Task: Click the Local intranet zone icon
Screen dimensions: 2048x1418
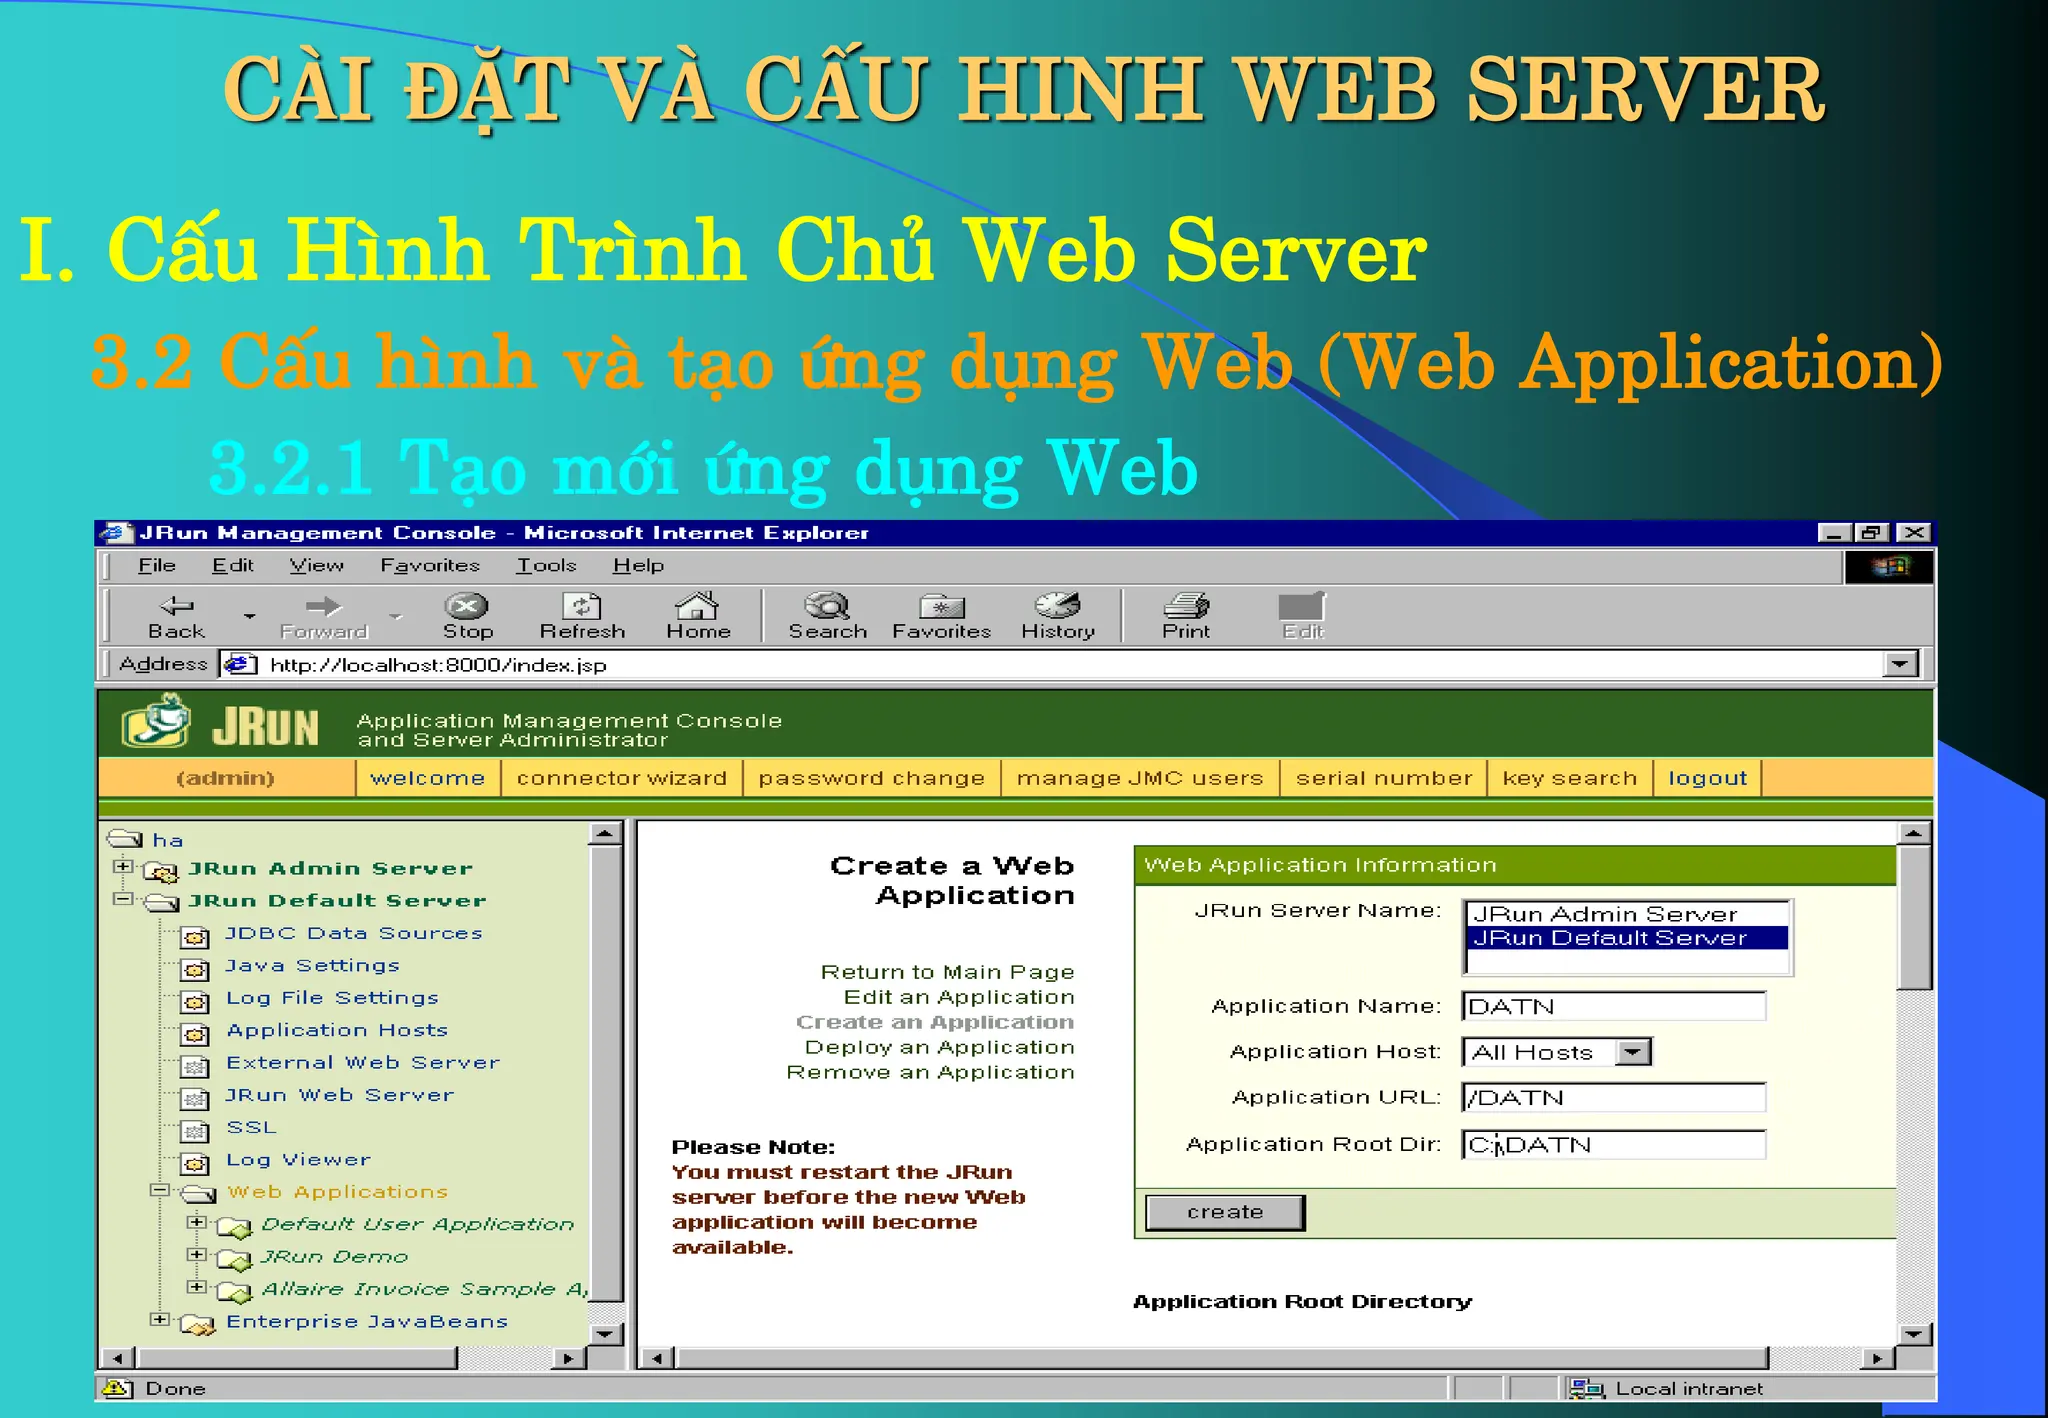Action: (x=1586, y=1388)
